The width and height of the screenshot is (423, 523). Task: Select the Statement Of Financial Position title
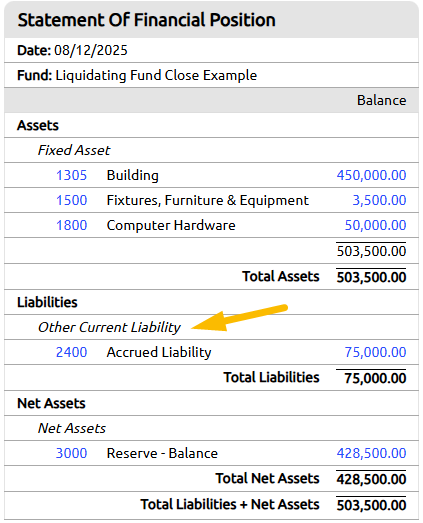[146, 20]
